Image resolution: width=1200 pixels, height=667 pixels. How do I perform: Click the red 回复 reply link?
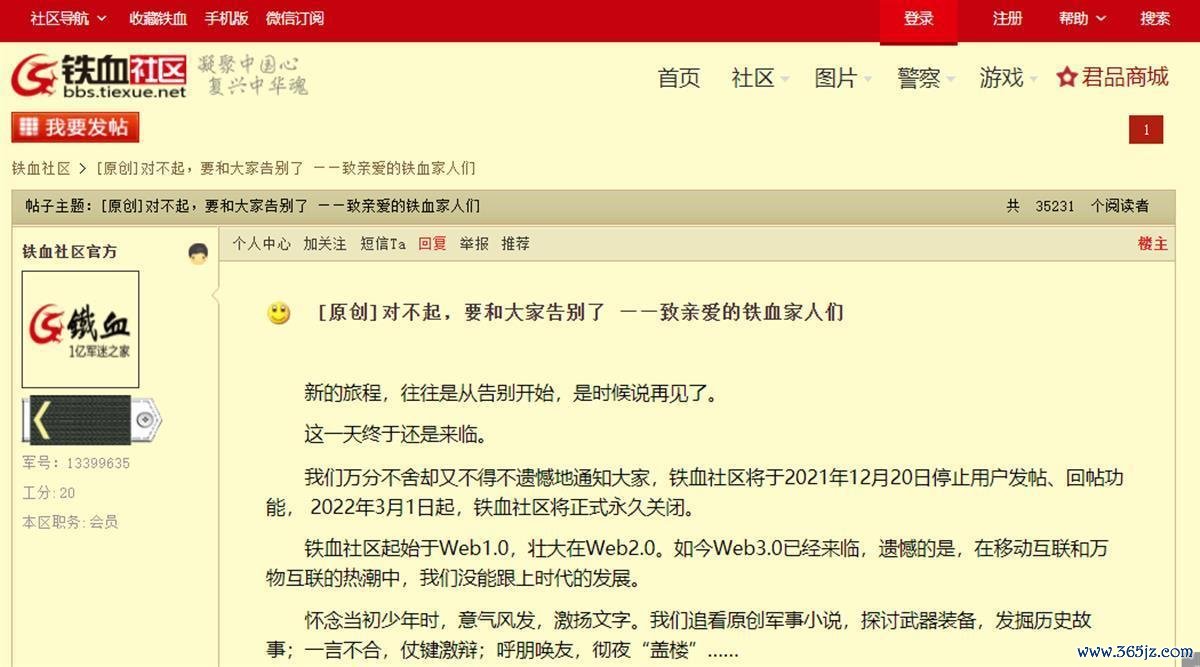[x=432, y=243]
